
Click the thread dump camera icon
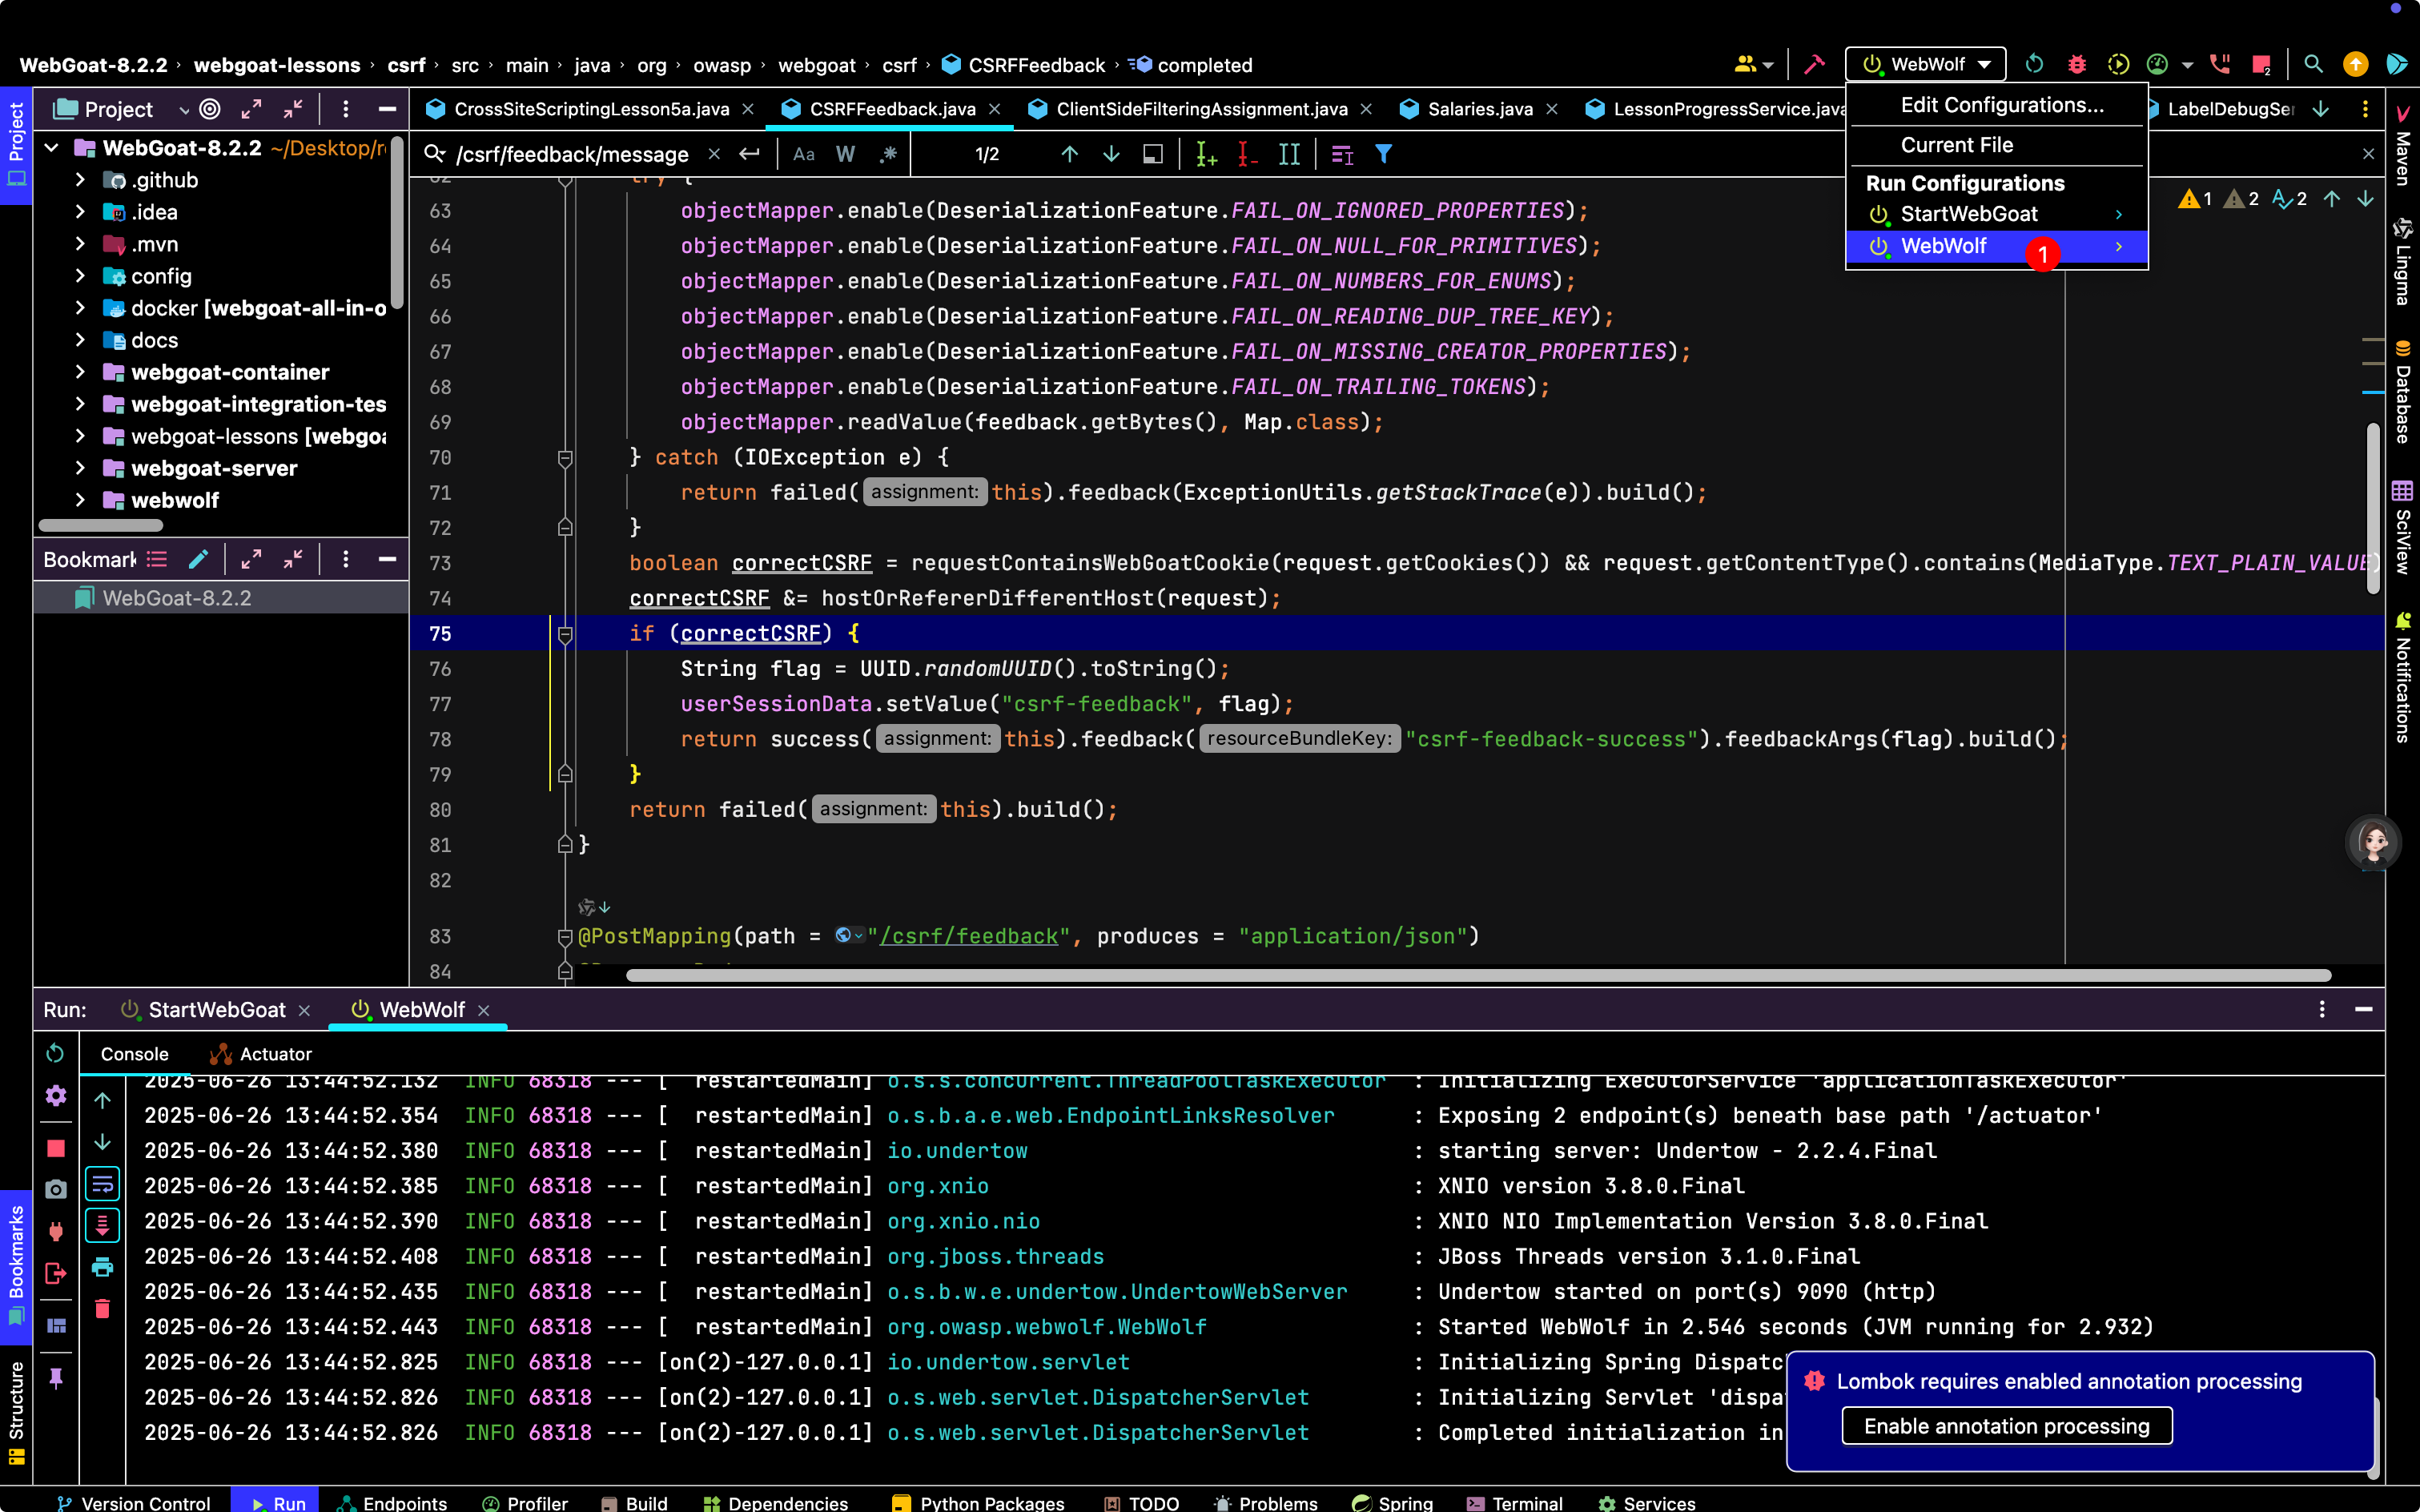click(x=56, y=1189)
